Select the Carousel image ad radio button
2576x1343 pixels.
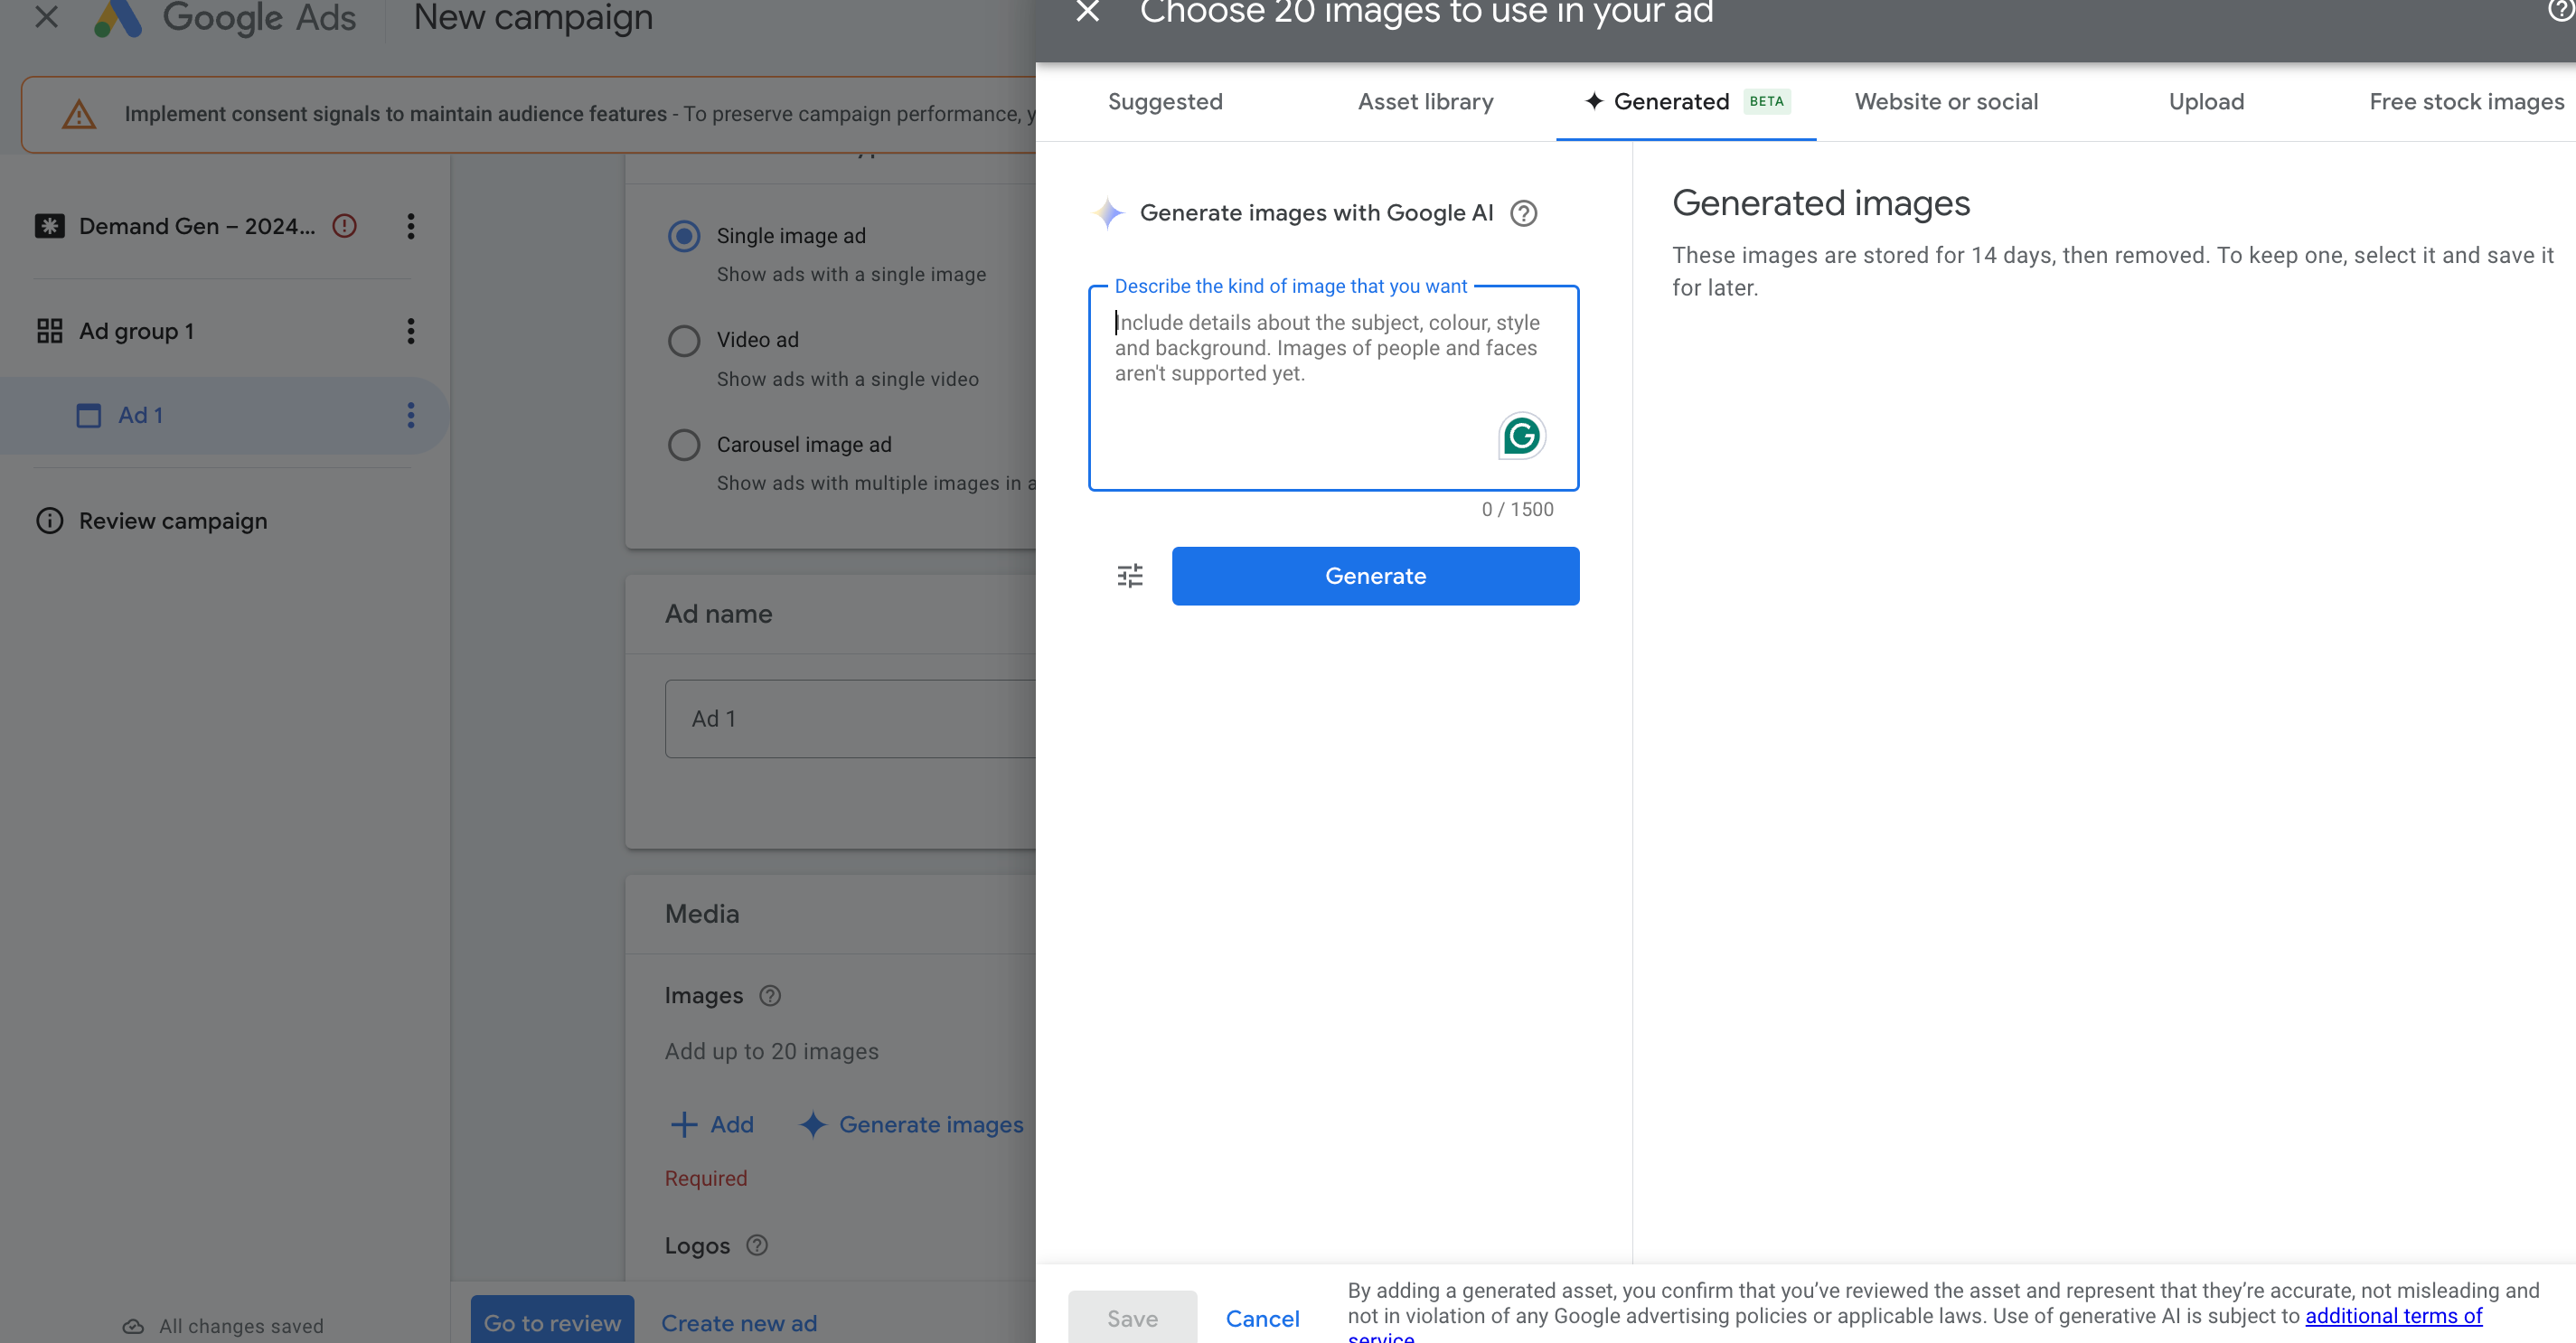click(x=682, y=445)
